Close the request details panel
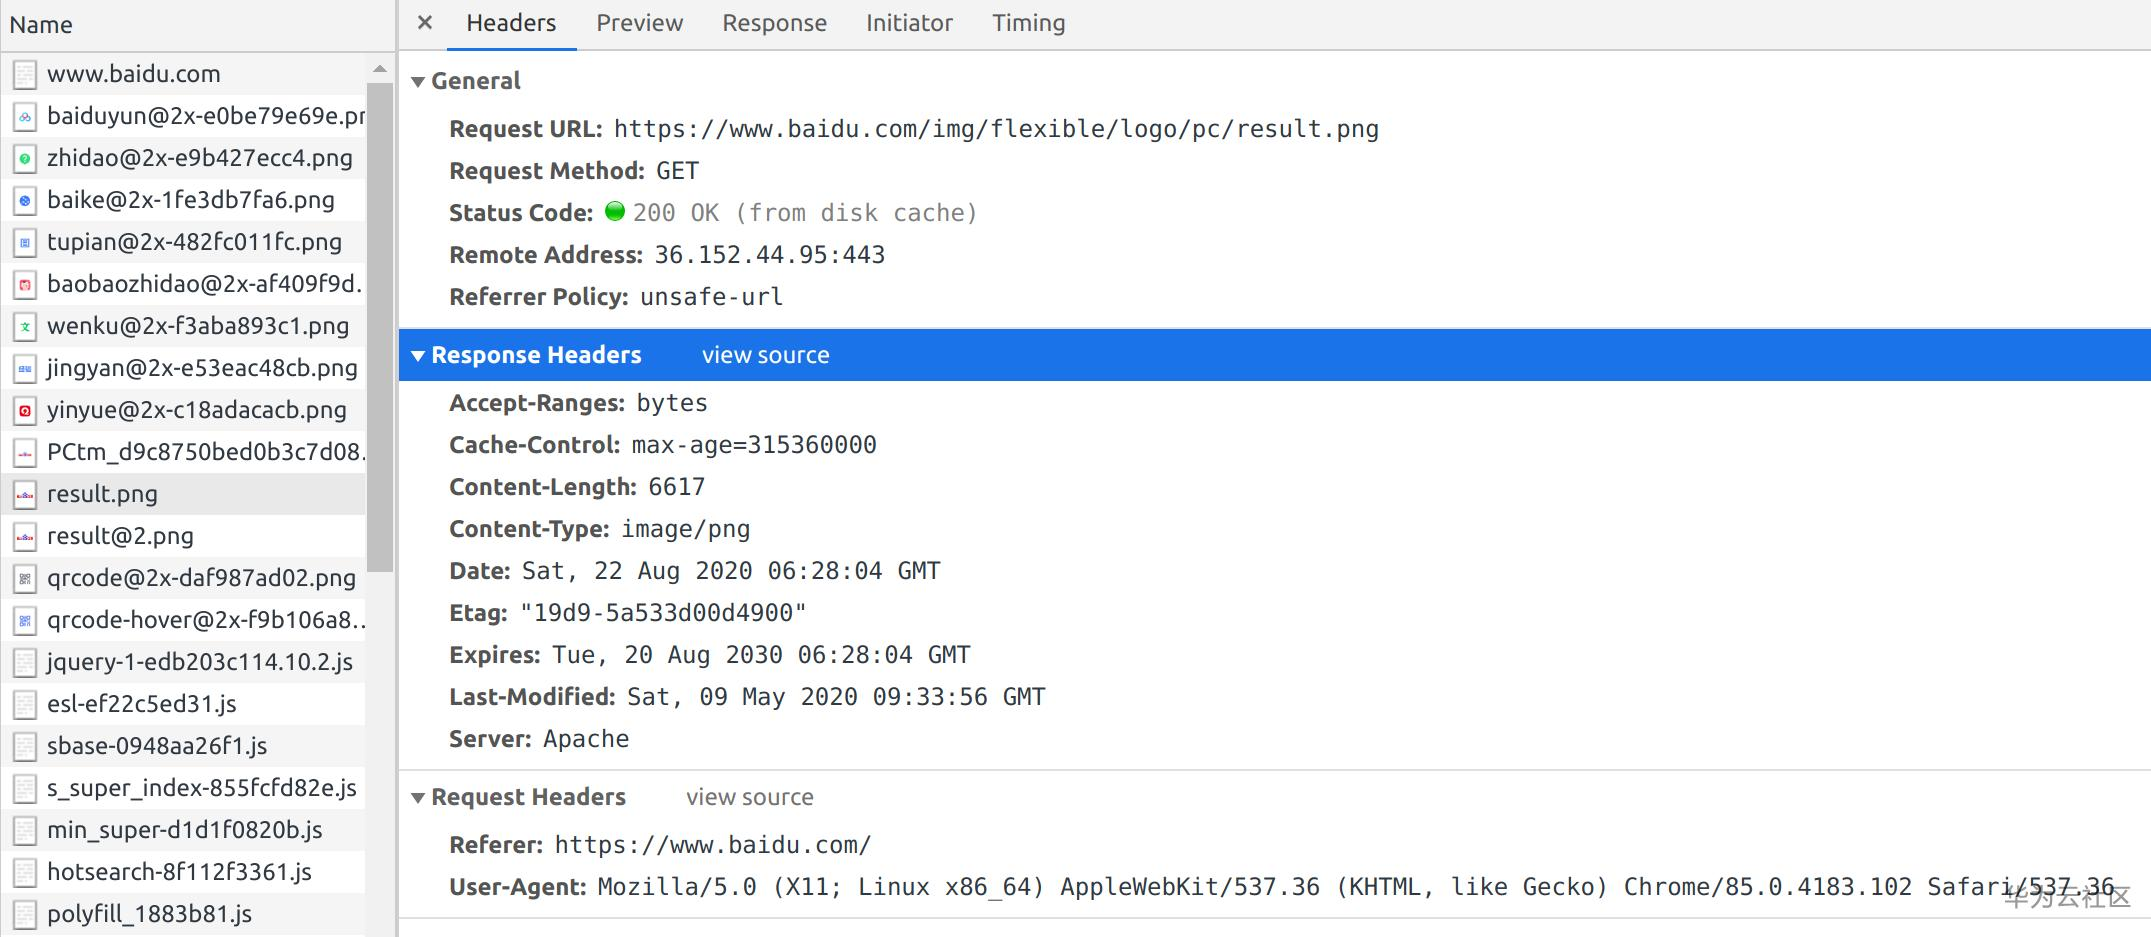 tap(425, 23)
